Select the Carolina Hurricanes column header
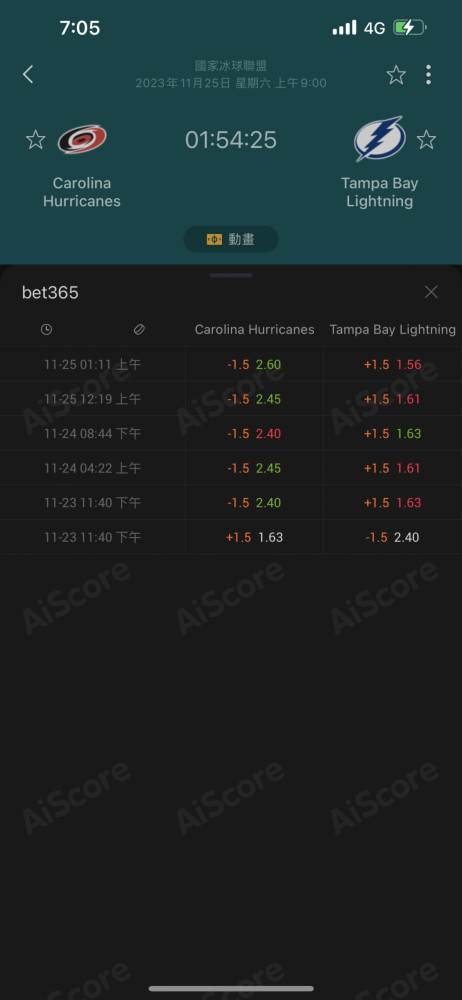The height and width of the screenshot is (1000, 462). (x=255, y=329)
